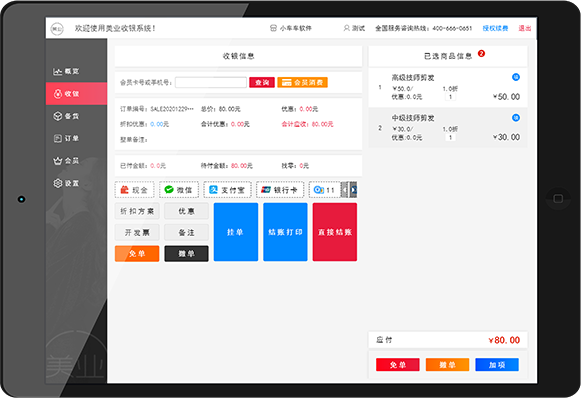Open 设置 settings from the sidebar
This screenshot has height=398, width=581.
76,183
